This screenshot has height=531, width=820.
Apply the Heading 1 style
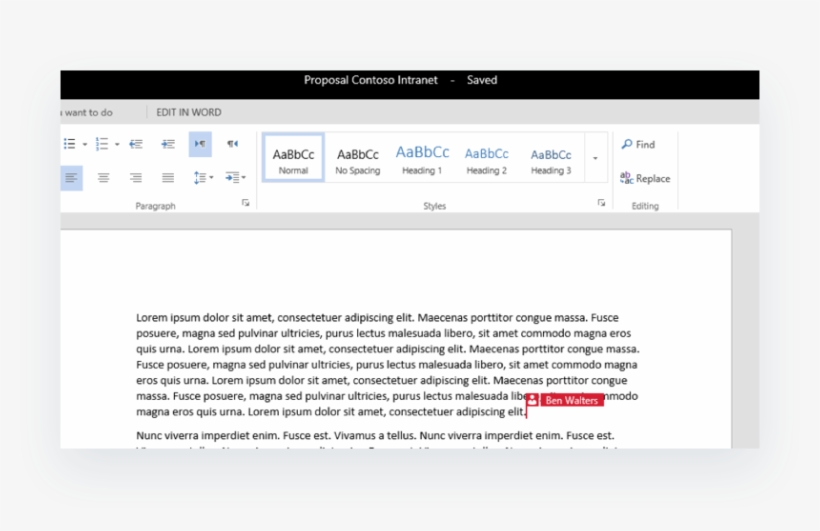point(422,157)
